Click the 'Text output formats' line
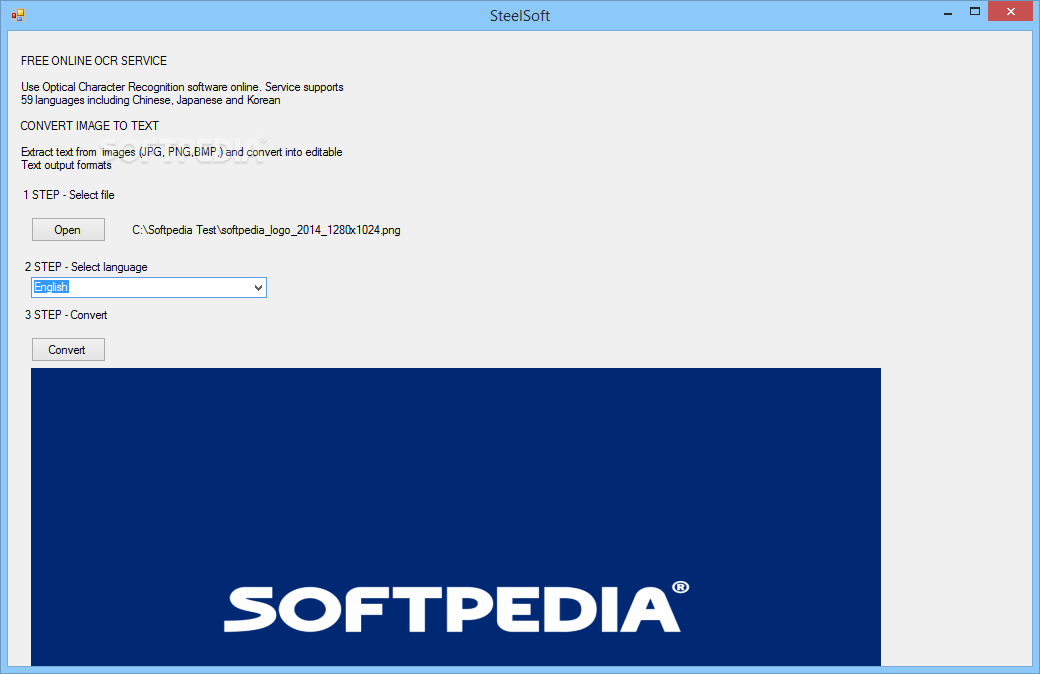Screen dimensions: 1040x674 66,165
